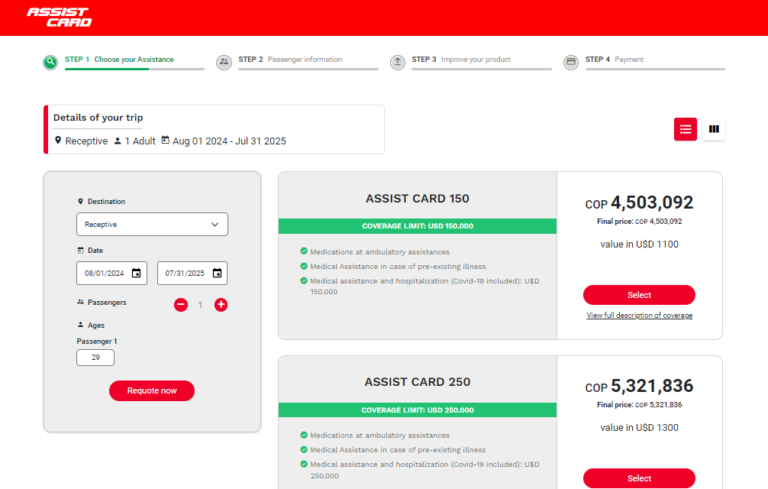The image size is (768, 489).
Task: Click checkmark for hospitalization in Assist Card 150
Action: [x=304, y=281]
